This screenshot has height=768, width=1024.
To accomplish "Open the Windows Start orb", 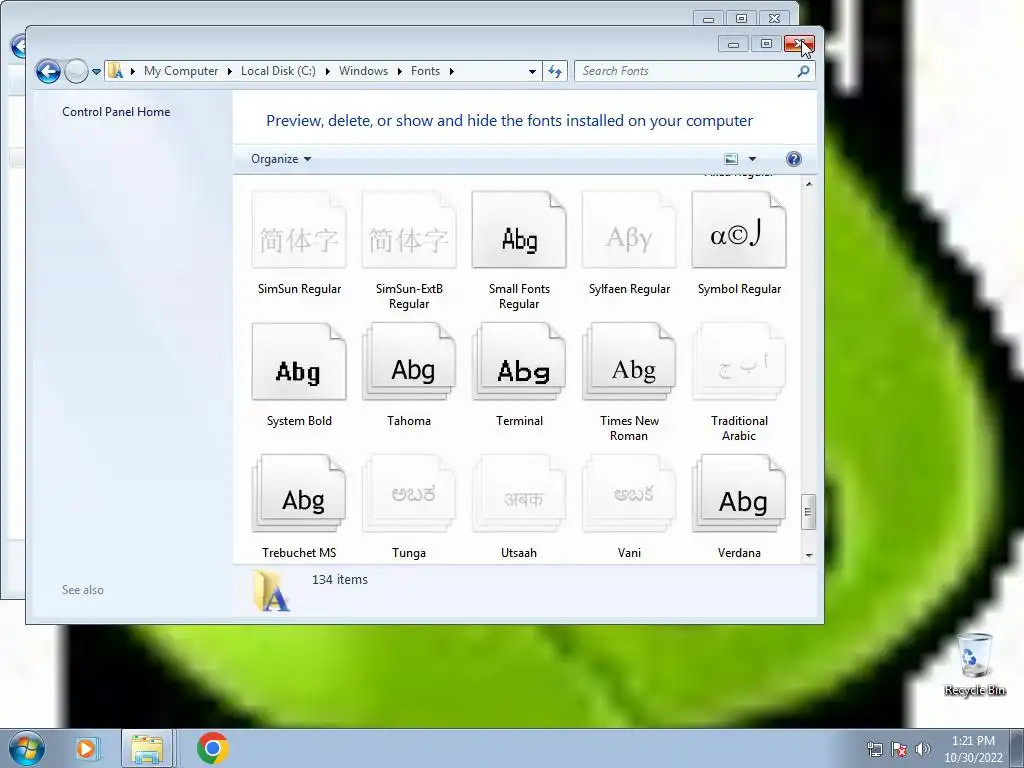I will pos(26,748).
